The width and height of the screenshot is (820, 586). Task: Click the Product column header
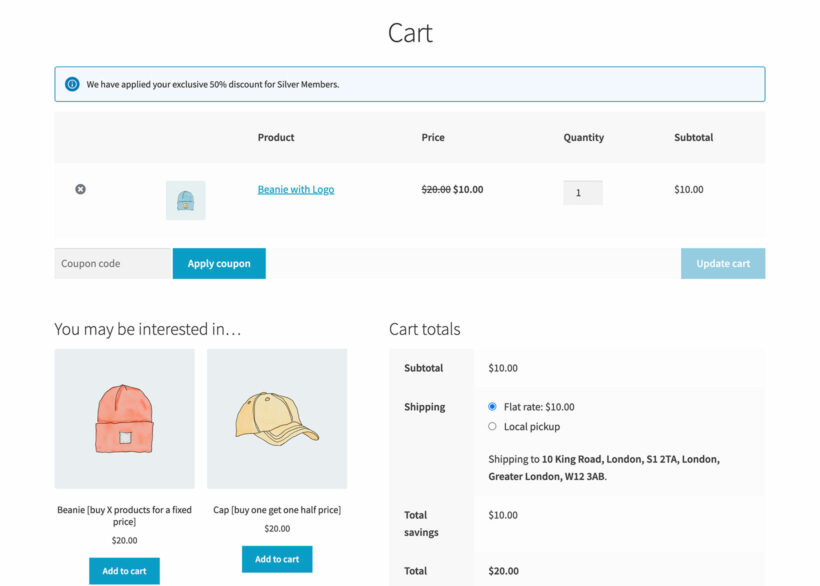pyautogui.click(x=275, y=137)
